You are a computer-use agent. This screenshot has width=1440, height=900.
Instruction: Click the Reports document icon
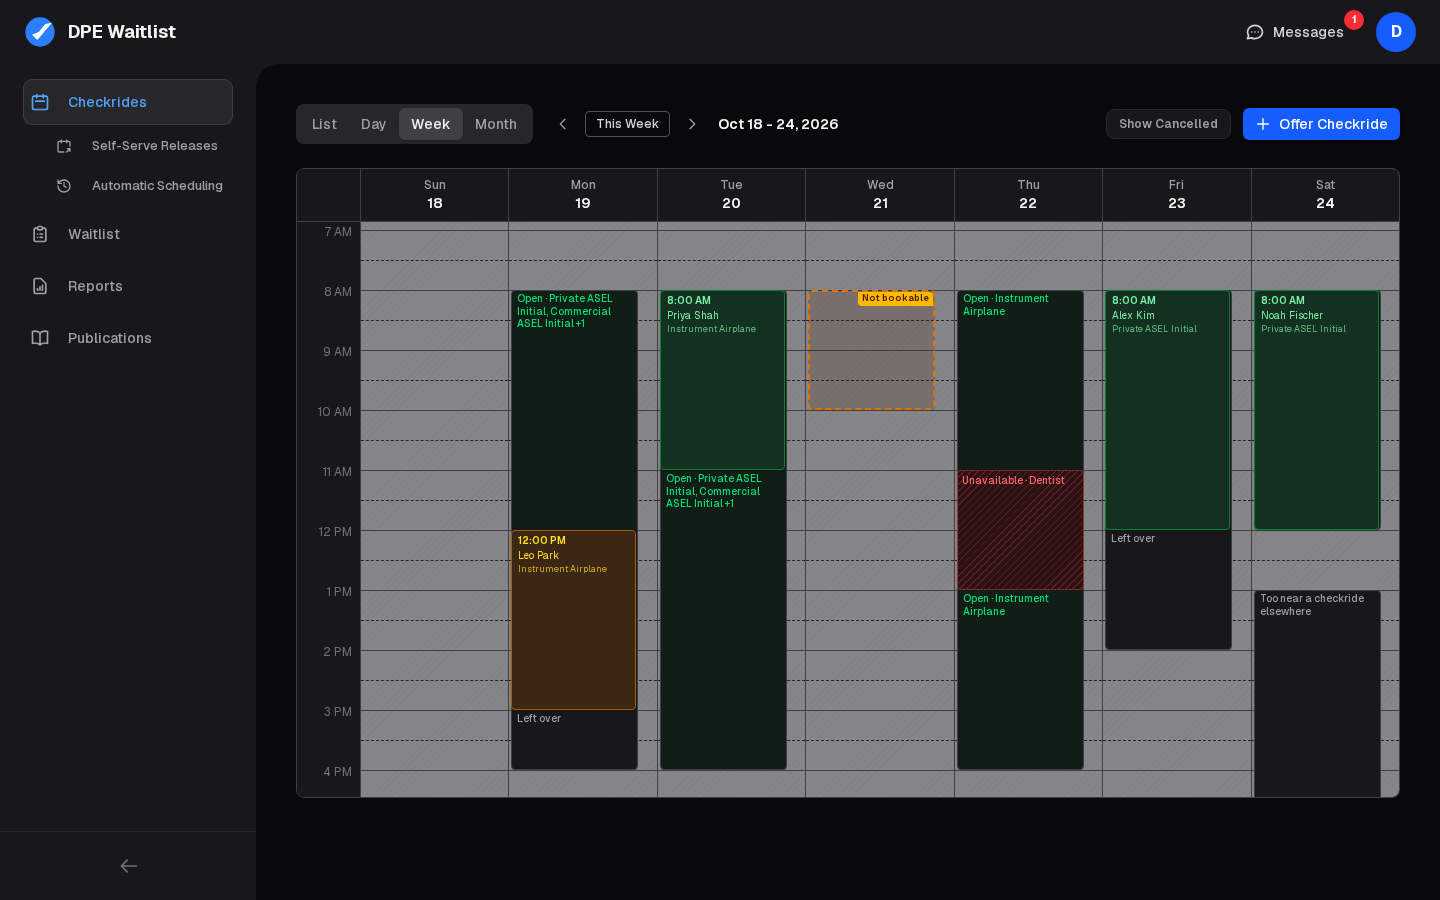[40, 286]
